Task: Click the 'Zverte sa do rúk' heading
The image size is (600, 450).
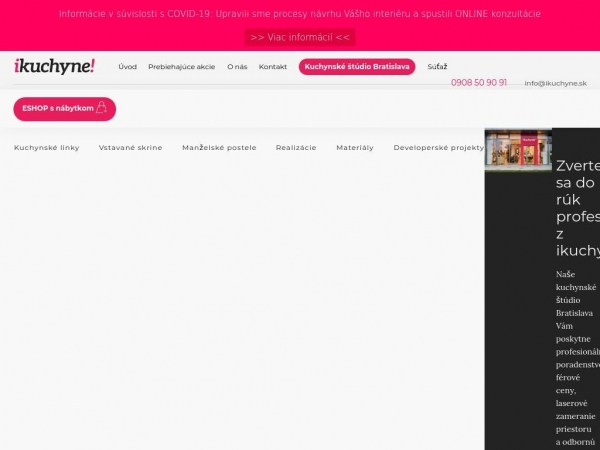Action: [577, 208]
